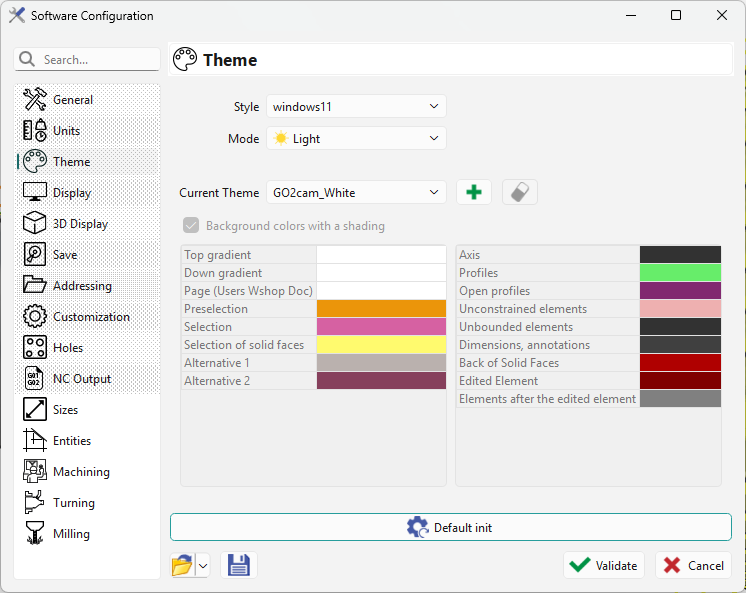This screenshot has height=593, width=746.
Task: Expand the Current Theme GO2cam_White dropdown
Action: coord(355,192)
